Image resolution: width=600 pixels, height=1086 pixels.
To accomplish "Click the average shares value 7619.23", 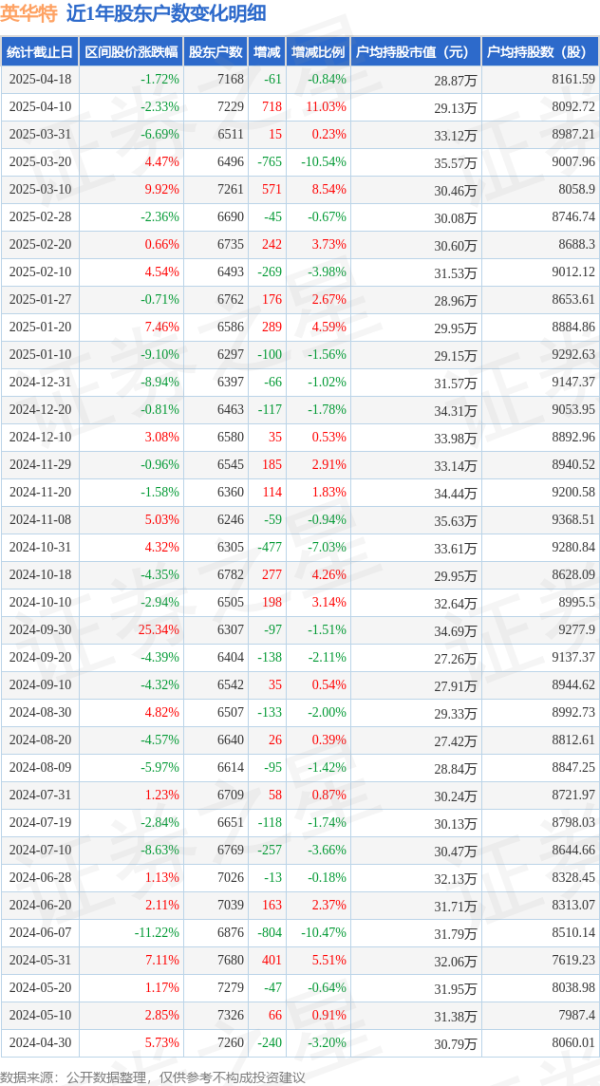I will coord(574,962).
